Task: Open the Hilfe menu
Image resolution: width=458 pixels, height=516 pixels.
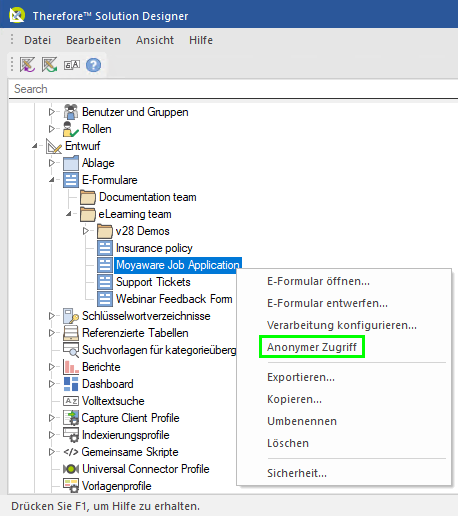Action: 201,40
